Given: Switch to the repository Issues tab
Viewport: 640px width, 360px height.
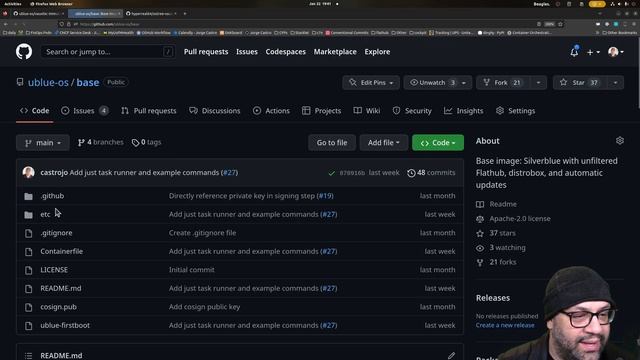Looking at the screenshot, I should [x=85, y=111].
